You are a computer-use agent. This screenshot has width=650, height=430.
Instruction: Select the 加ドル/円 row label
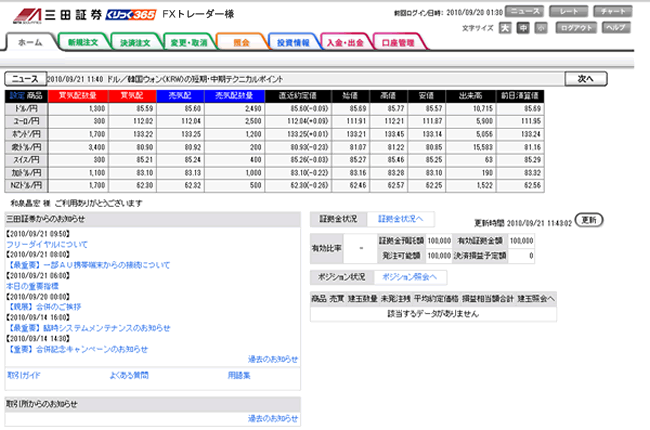26,172
